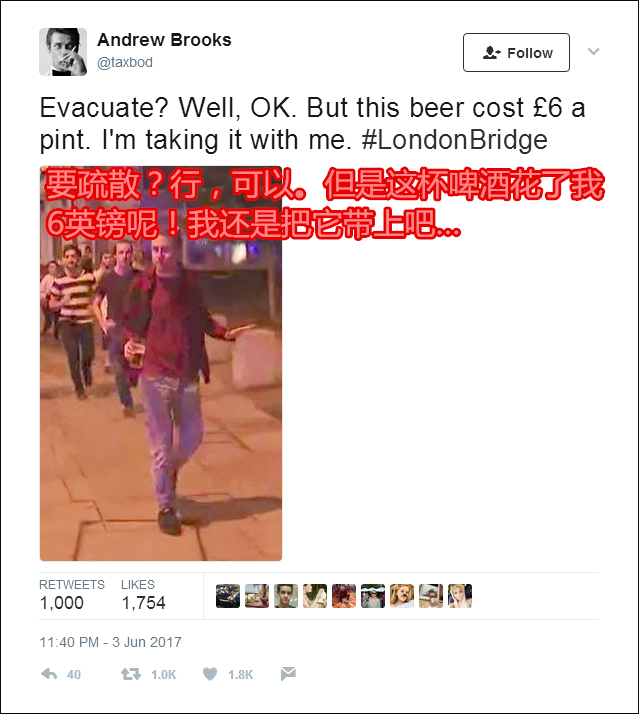Open the third liker avatar thumbnail
This screenshot has width=639, height=714.
click(286, 596)
